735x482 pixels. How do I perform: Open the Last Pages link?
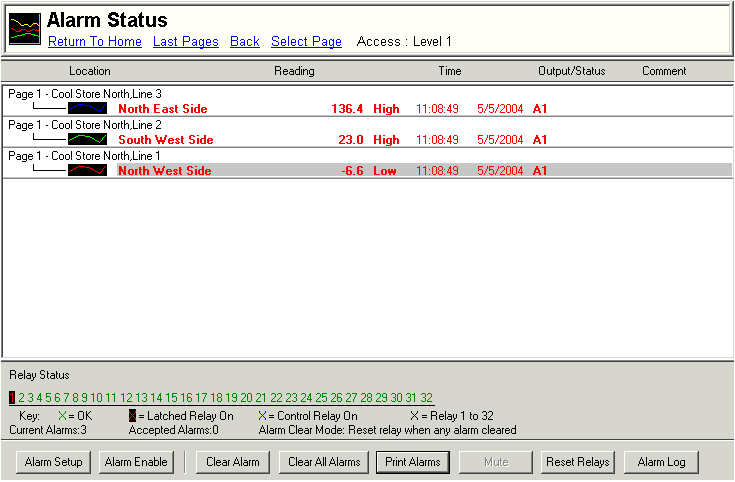tap(186, 41)
